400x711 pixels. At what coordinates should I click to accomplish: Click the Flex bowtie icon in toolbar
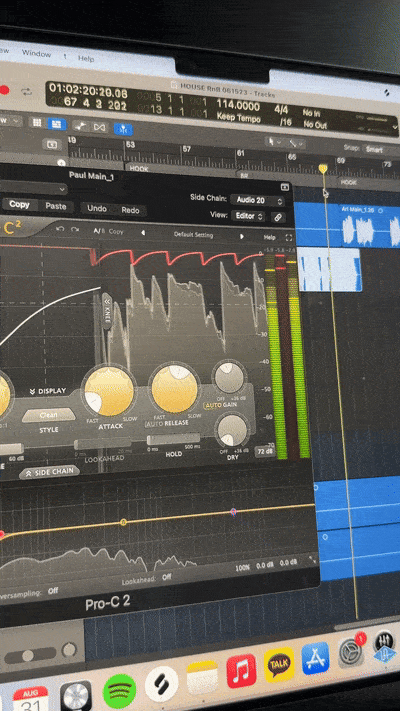click(99, 127)
